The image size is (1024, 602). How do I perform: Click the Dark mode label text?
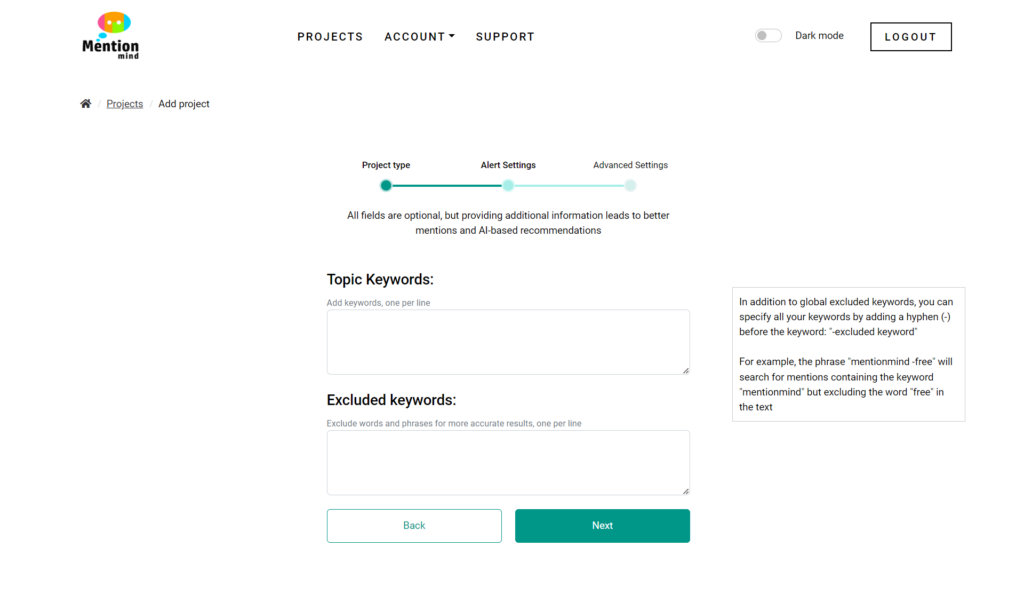click(819, 35)
